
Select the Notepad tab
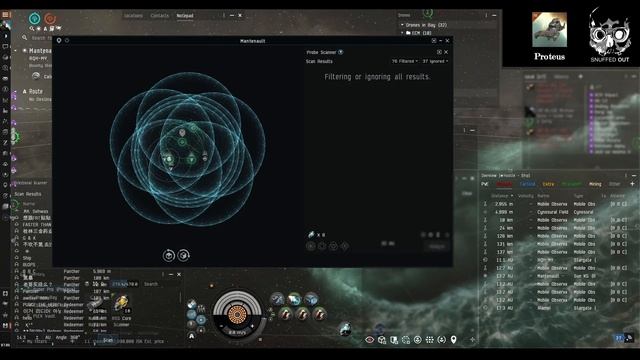tap(185, 16)
